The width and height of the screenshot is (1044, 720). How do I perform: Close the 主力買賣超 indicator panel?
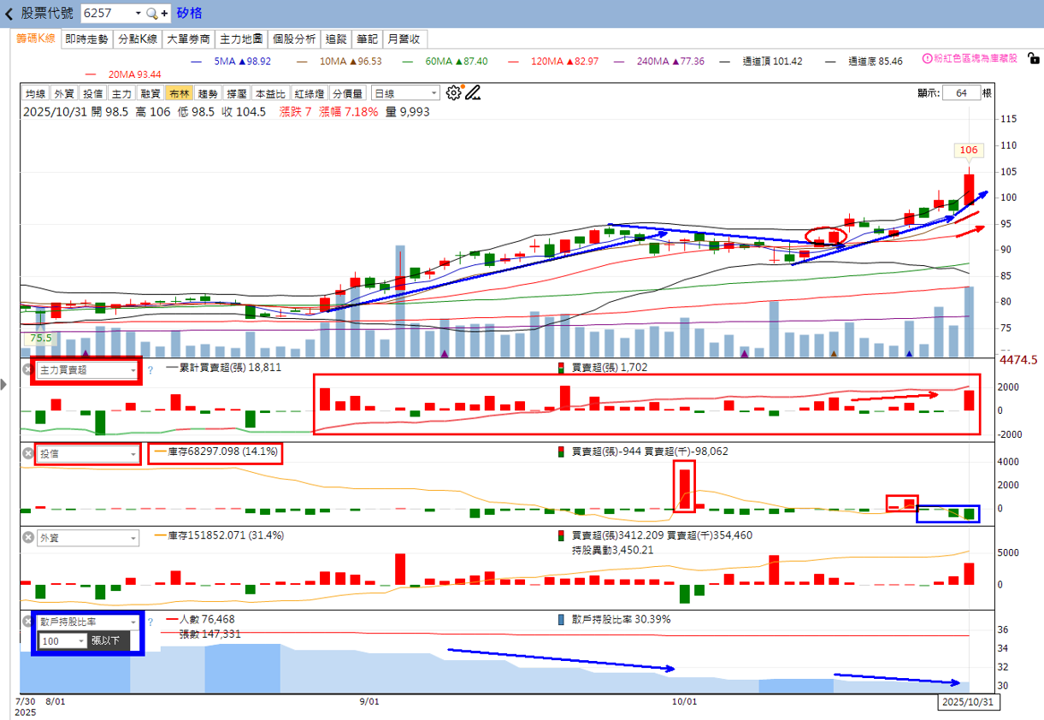[x=28, y=370]
